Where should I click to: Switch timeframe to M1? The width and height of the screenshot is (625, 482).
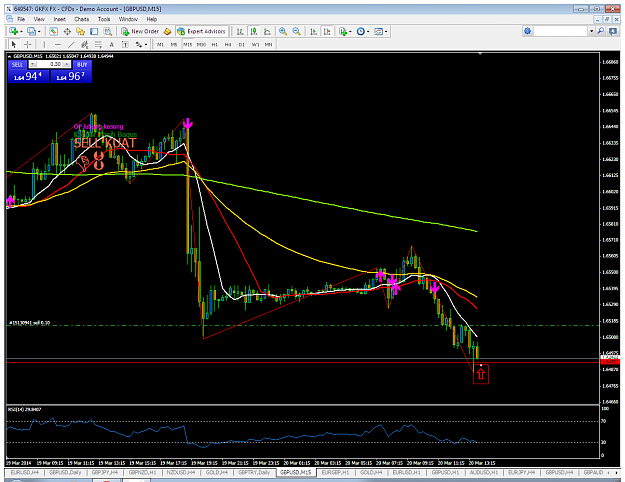coord(160,45)
